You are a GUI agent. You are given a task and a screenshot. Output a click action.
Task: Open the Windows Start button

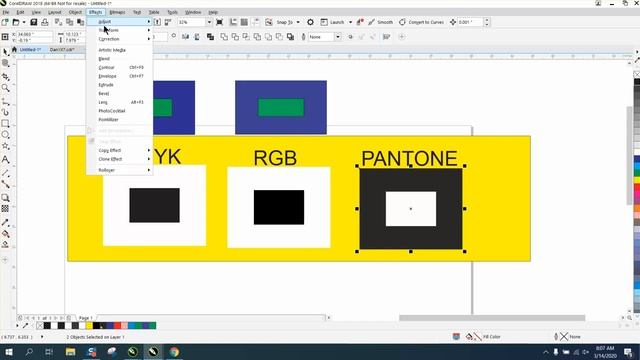8,352
